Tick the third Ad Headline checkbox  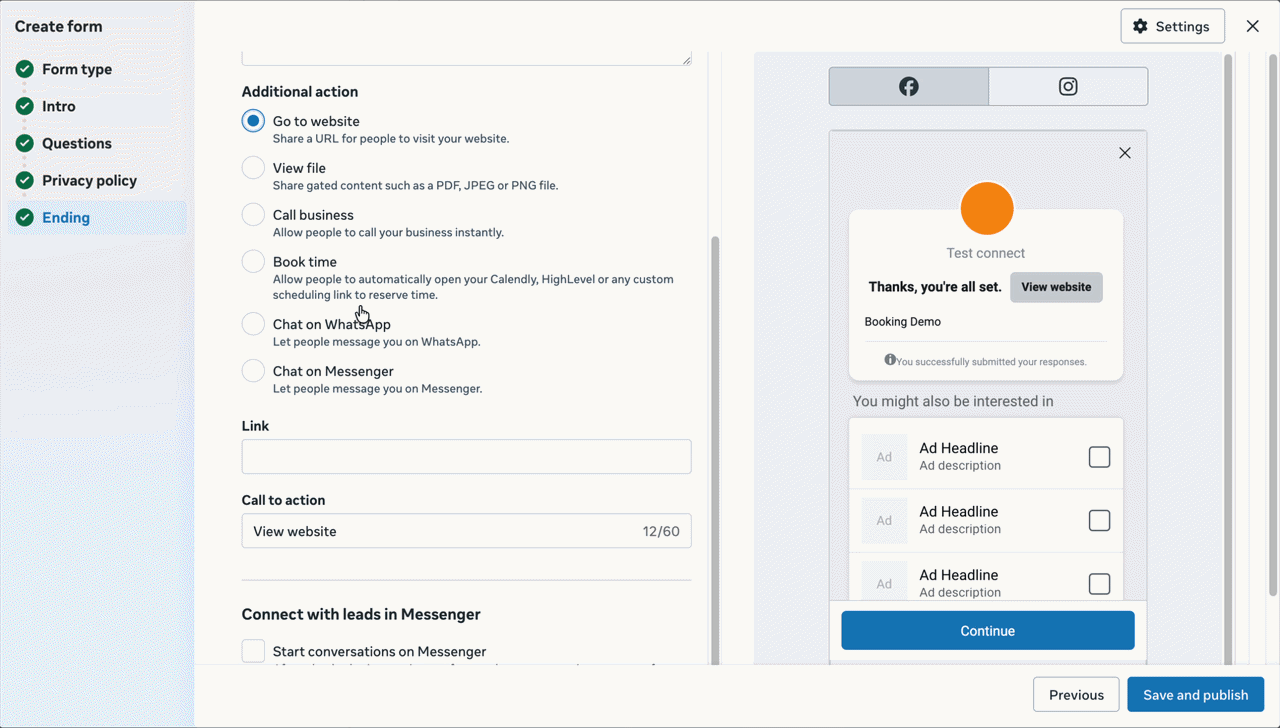click(x=1099, y=584)
